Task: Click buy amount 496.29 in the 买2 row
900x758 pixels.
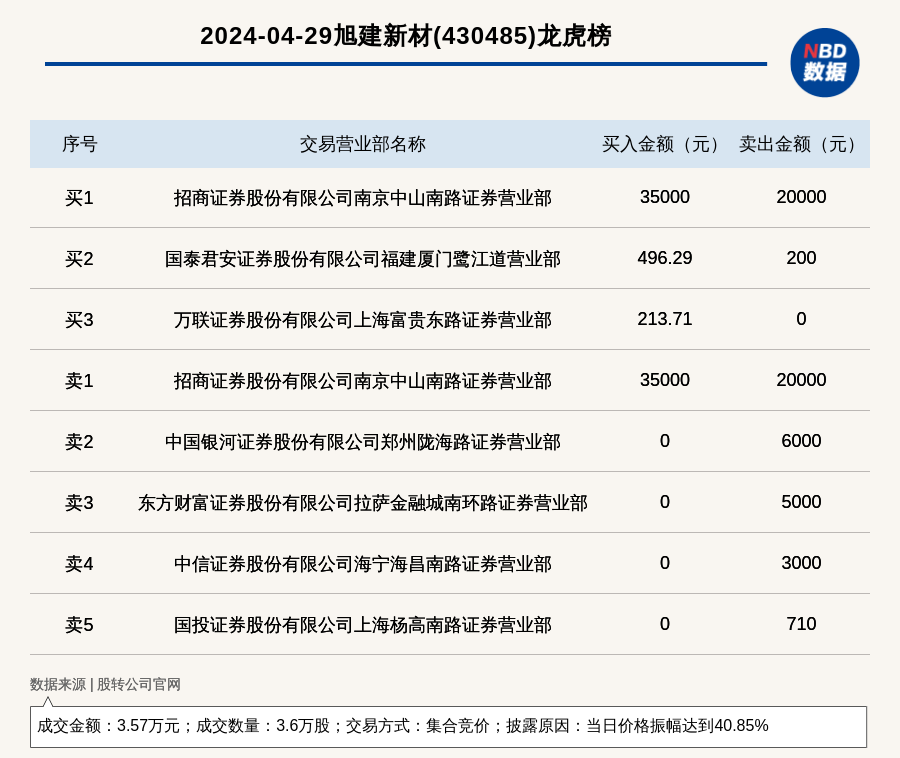Action: [x=665, y=258]
